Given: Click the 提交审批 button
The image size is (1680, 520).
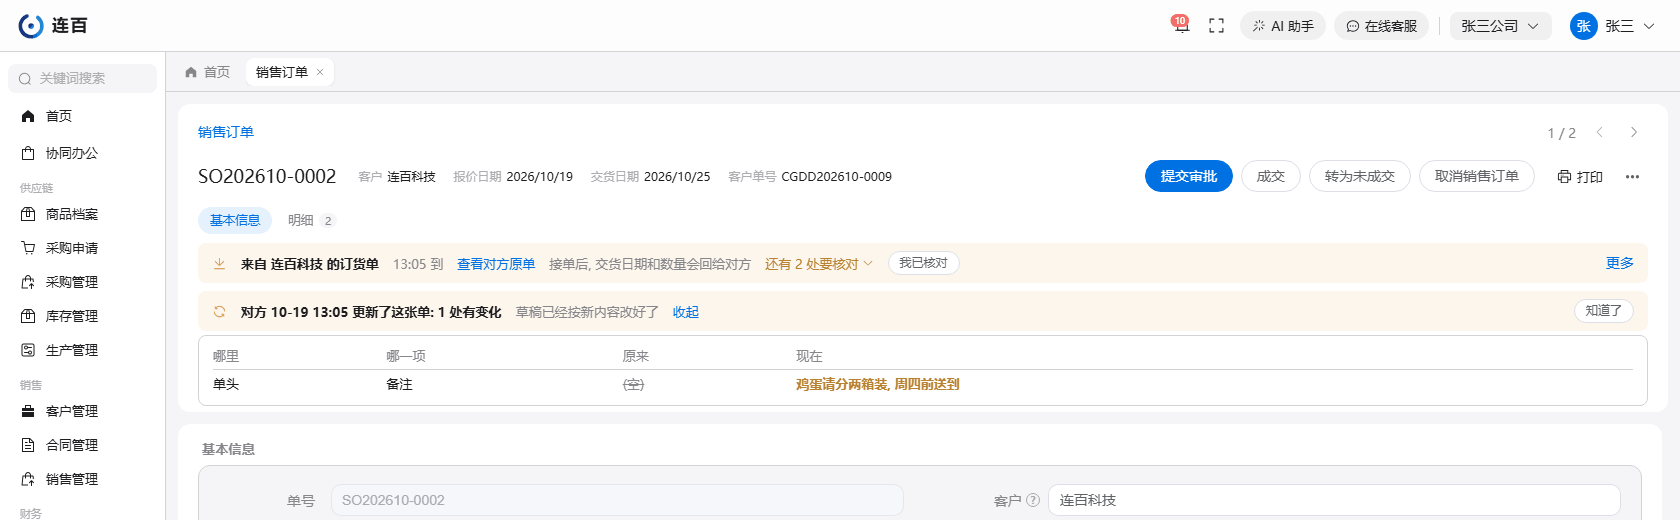Looking at the screenshot, I should click(1189, 176).
